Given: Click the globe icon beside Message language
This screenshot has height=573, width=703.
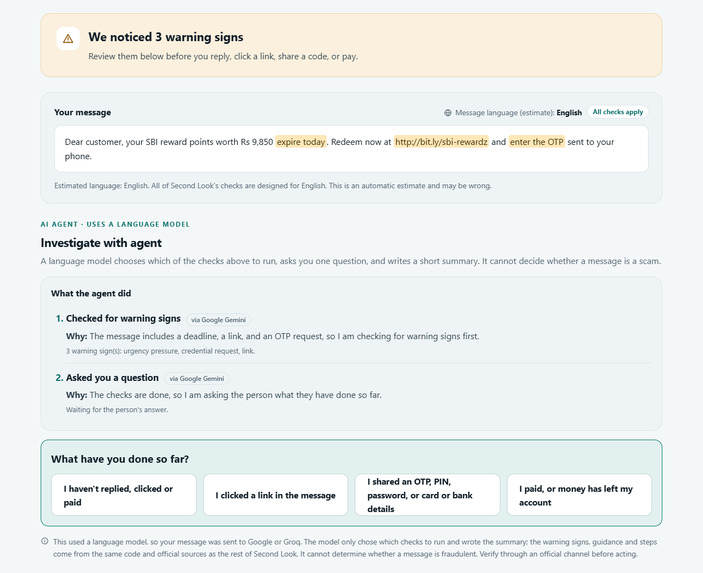Looking at the screenshot, I should coord(447,113).
